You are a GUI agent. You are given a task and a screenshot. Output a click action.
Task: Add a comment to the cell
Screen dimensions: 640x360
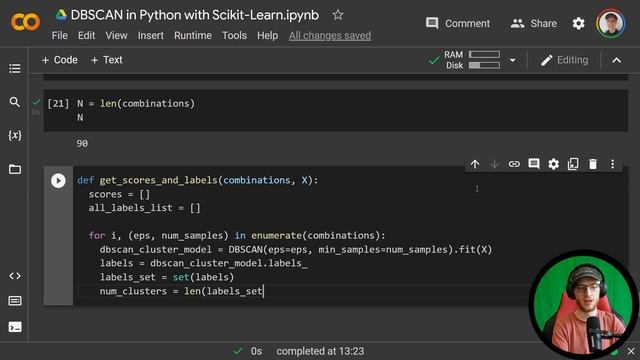pos(533,164)
